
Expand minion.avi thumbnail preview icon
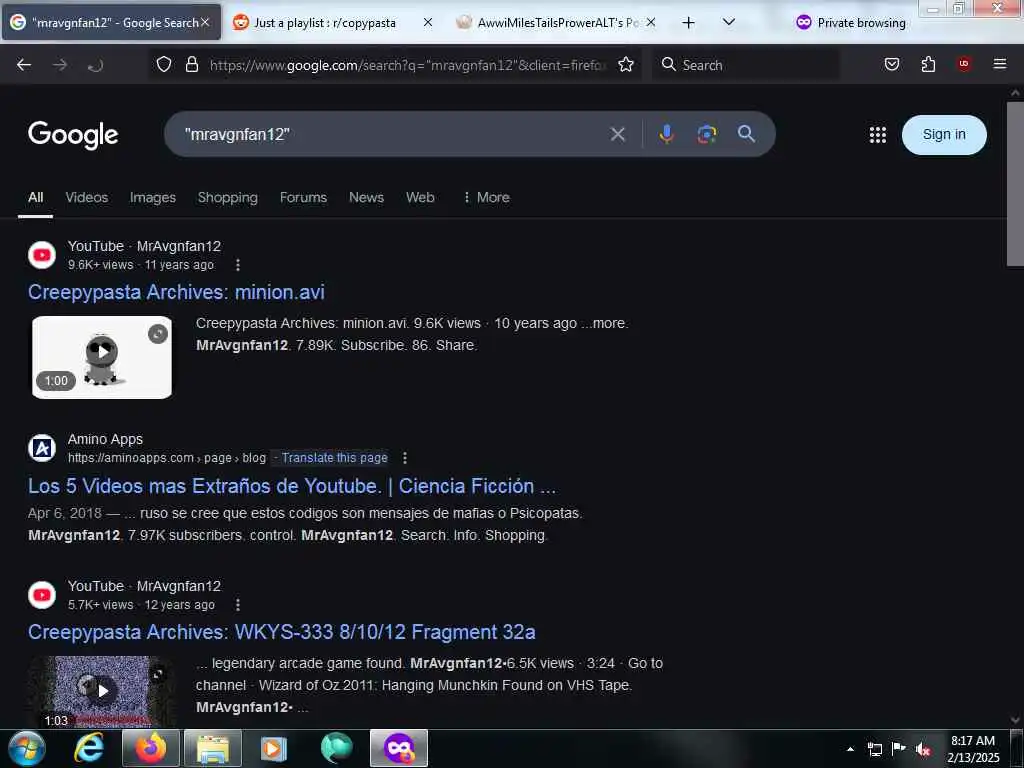point(157,334)
